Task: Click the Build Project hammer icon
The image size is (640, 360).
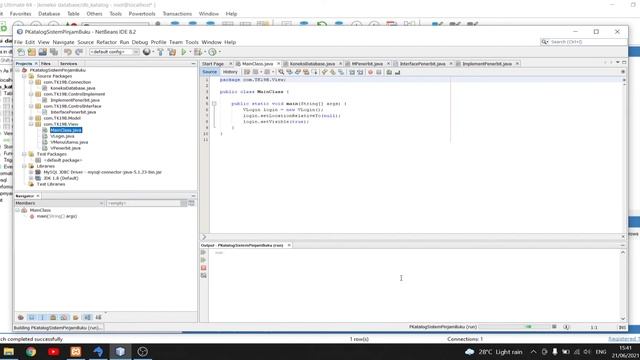Action: tap(160, 52)
